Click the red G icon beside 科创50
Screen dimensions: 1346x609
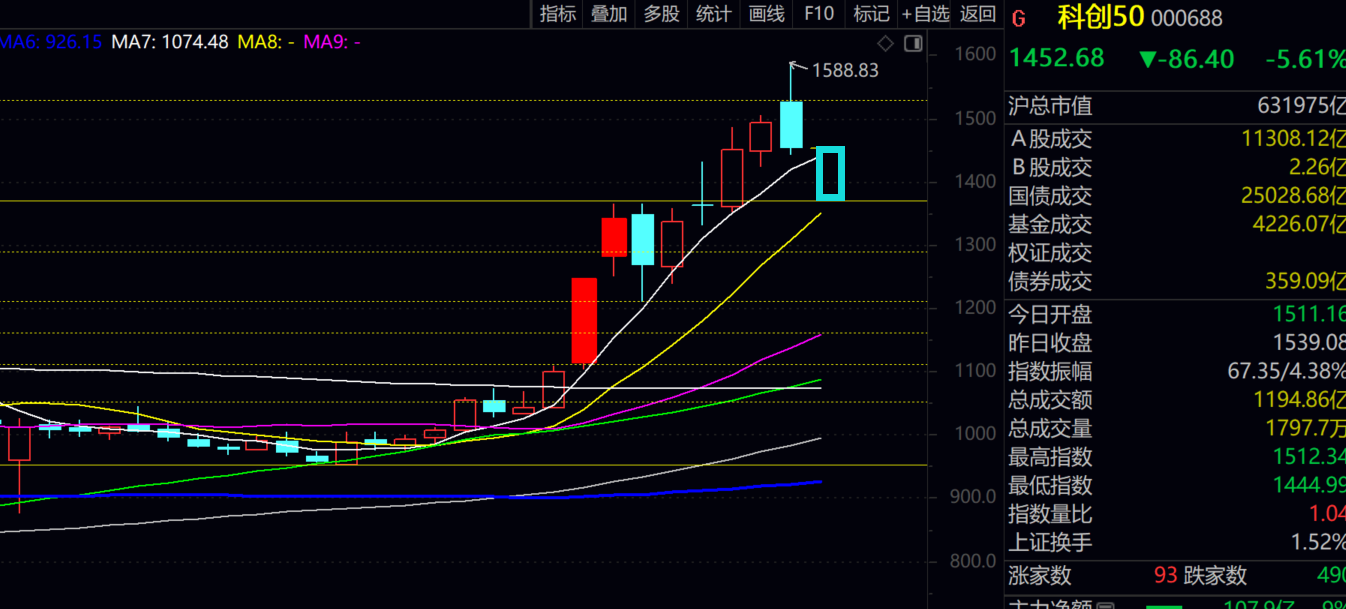pyautogui.click(x=1019, y=18)
